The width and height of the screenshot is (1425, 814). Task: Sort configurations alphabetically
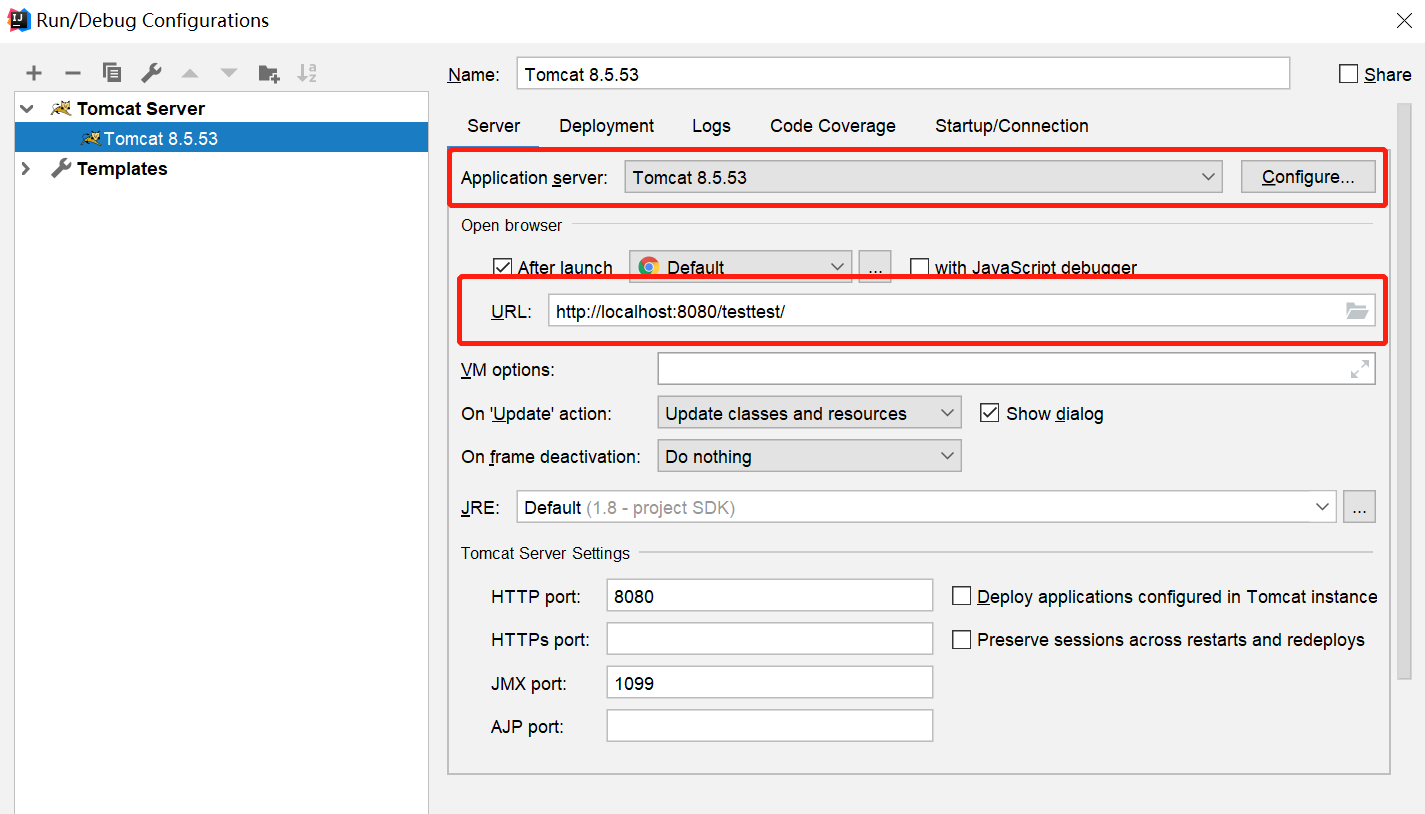click(x=307, y=73)
